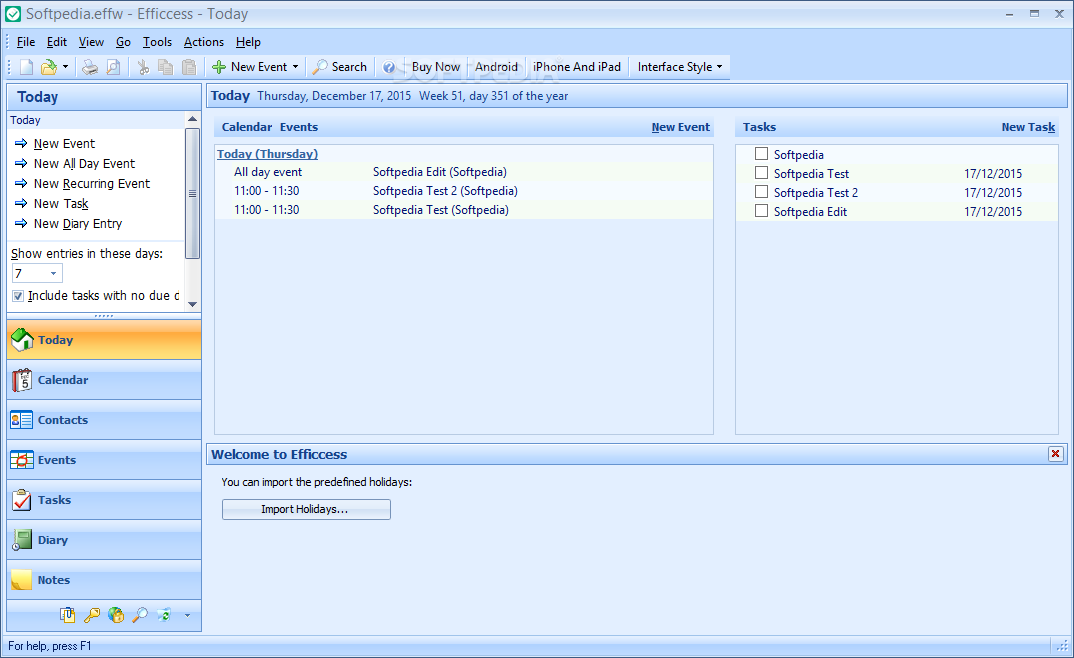Click the side panel vertical scrollbar thumb
Screen dimensions: 1074x658
point(192,194)
